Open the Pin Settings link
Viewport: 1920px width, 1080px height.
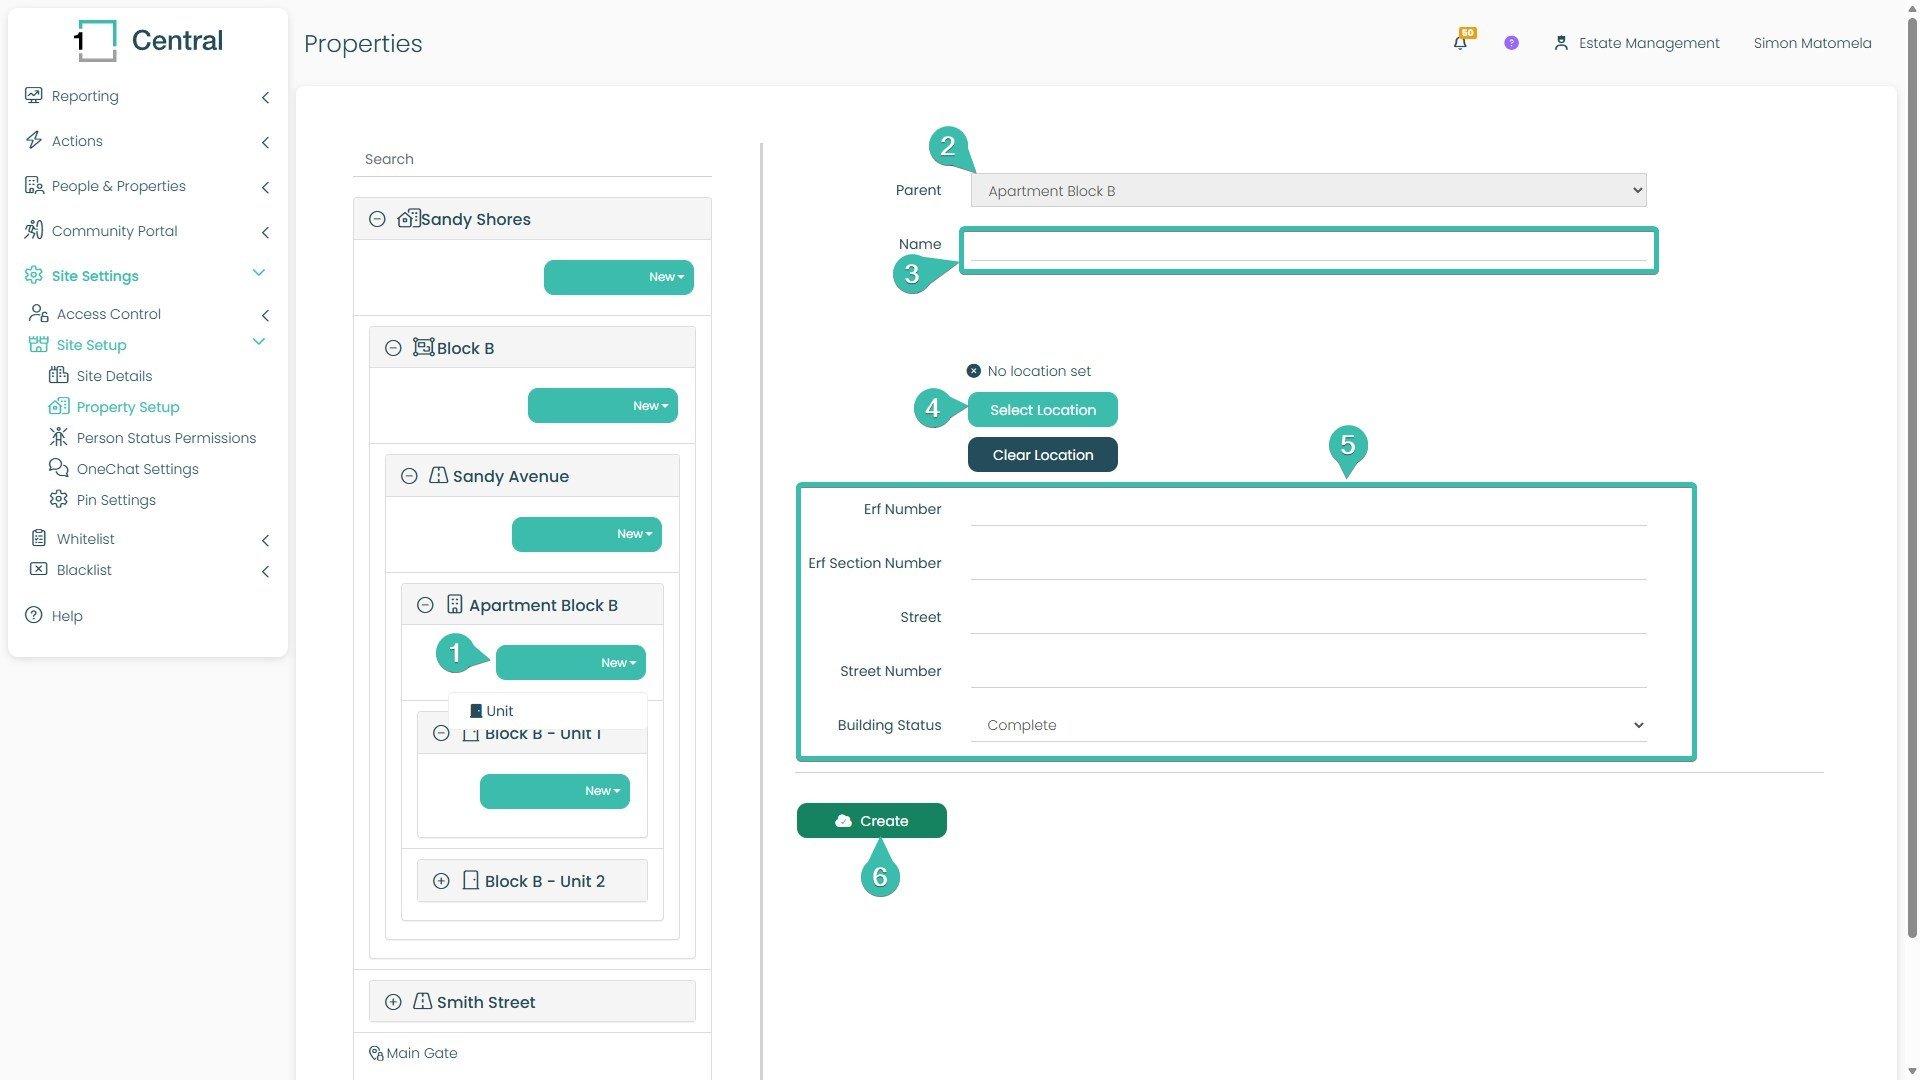tap(116, 500)
